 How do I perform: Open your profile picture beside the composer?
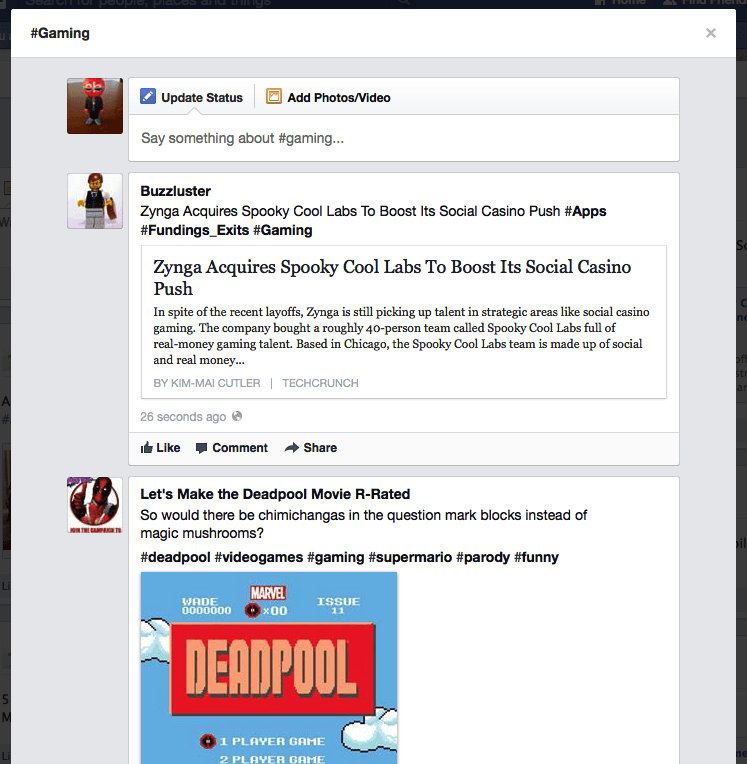(x=95, y=106)
